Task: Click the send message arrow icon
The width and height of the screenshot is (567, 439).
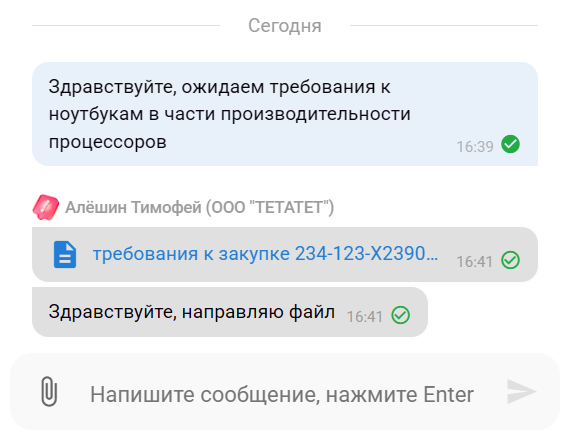Action: point(521,391)
